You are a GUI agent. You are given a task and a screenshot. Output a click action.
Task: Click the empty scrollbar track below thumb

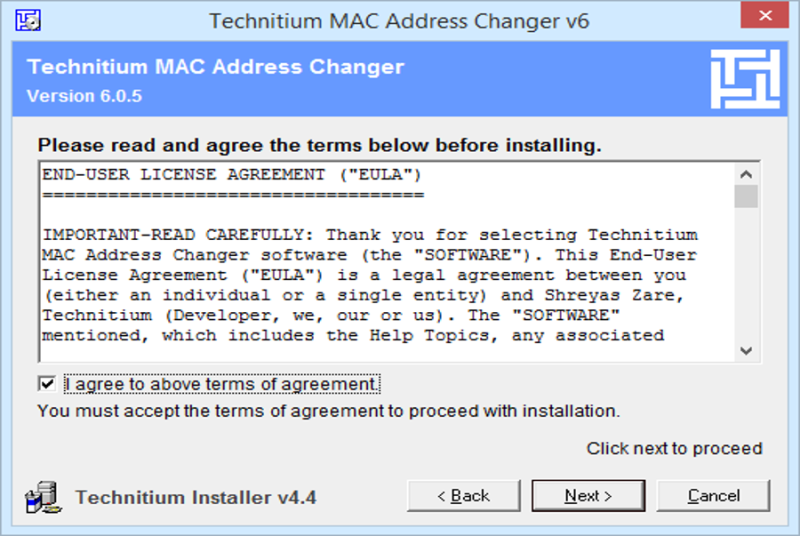pyautogui.click(x=746, y=274)
